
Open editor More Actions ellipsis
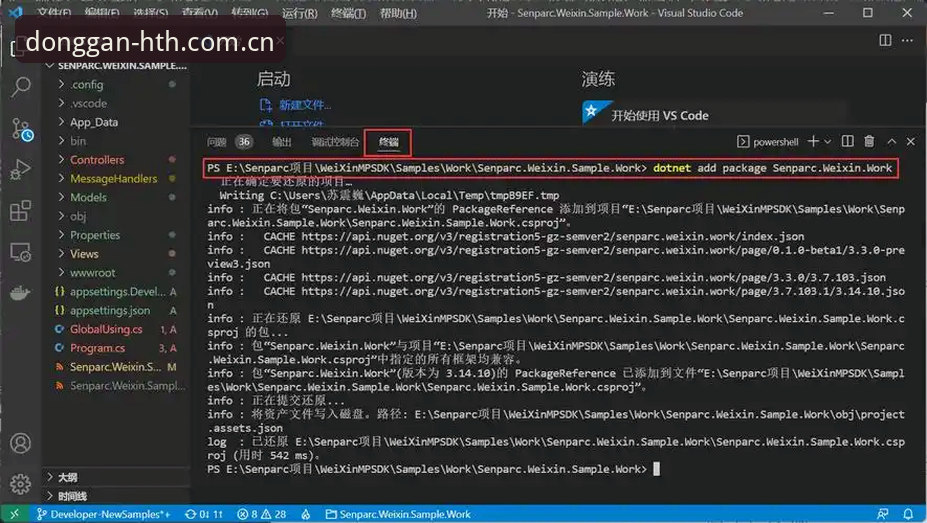tap(907, 40)
